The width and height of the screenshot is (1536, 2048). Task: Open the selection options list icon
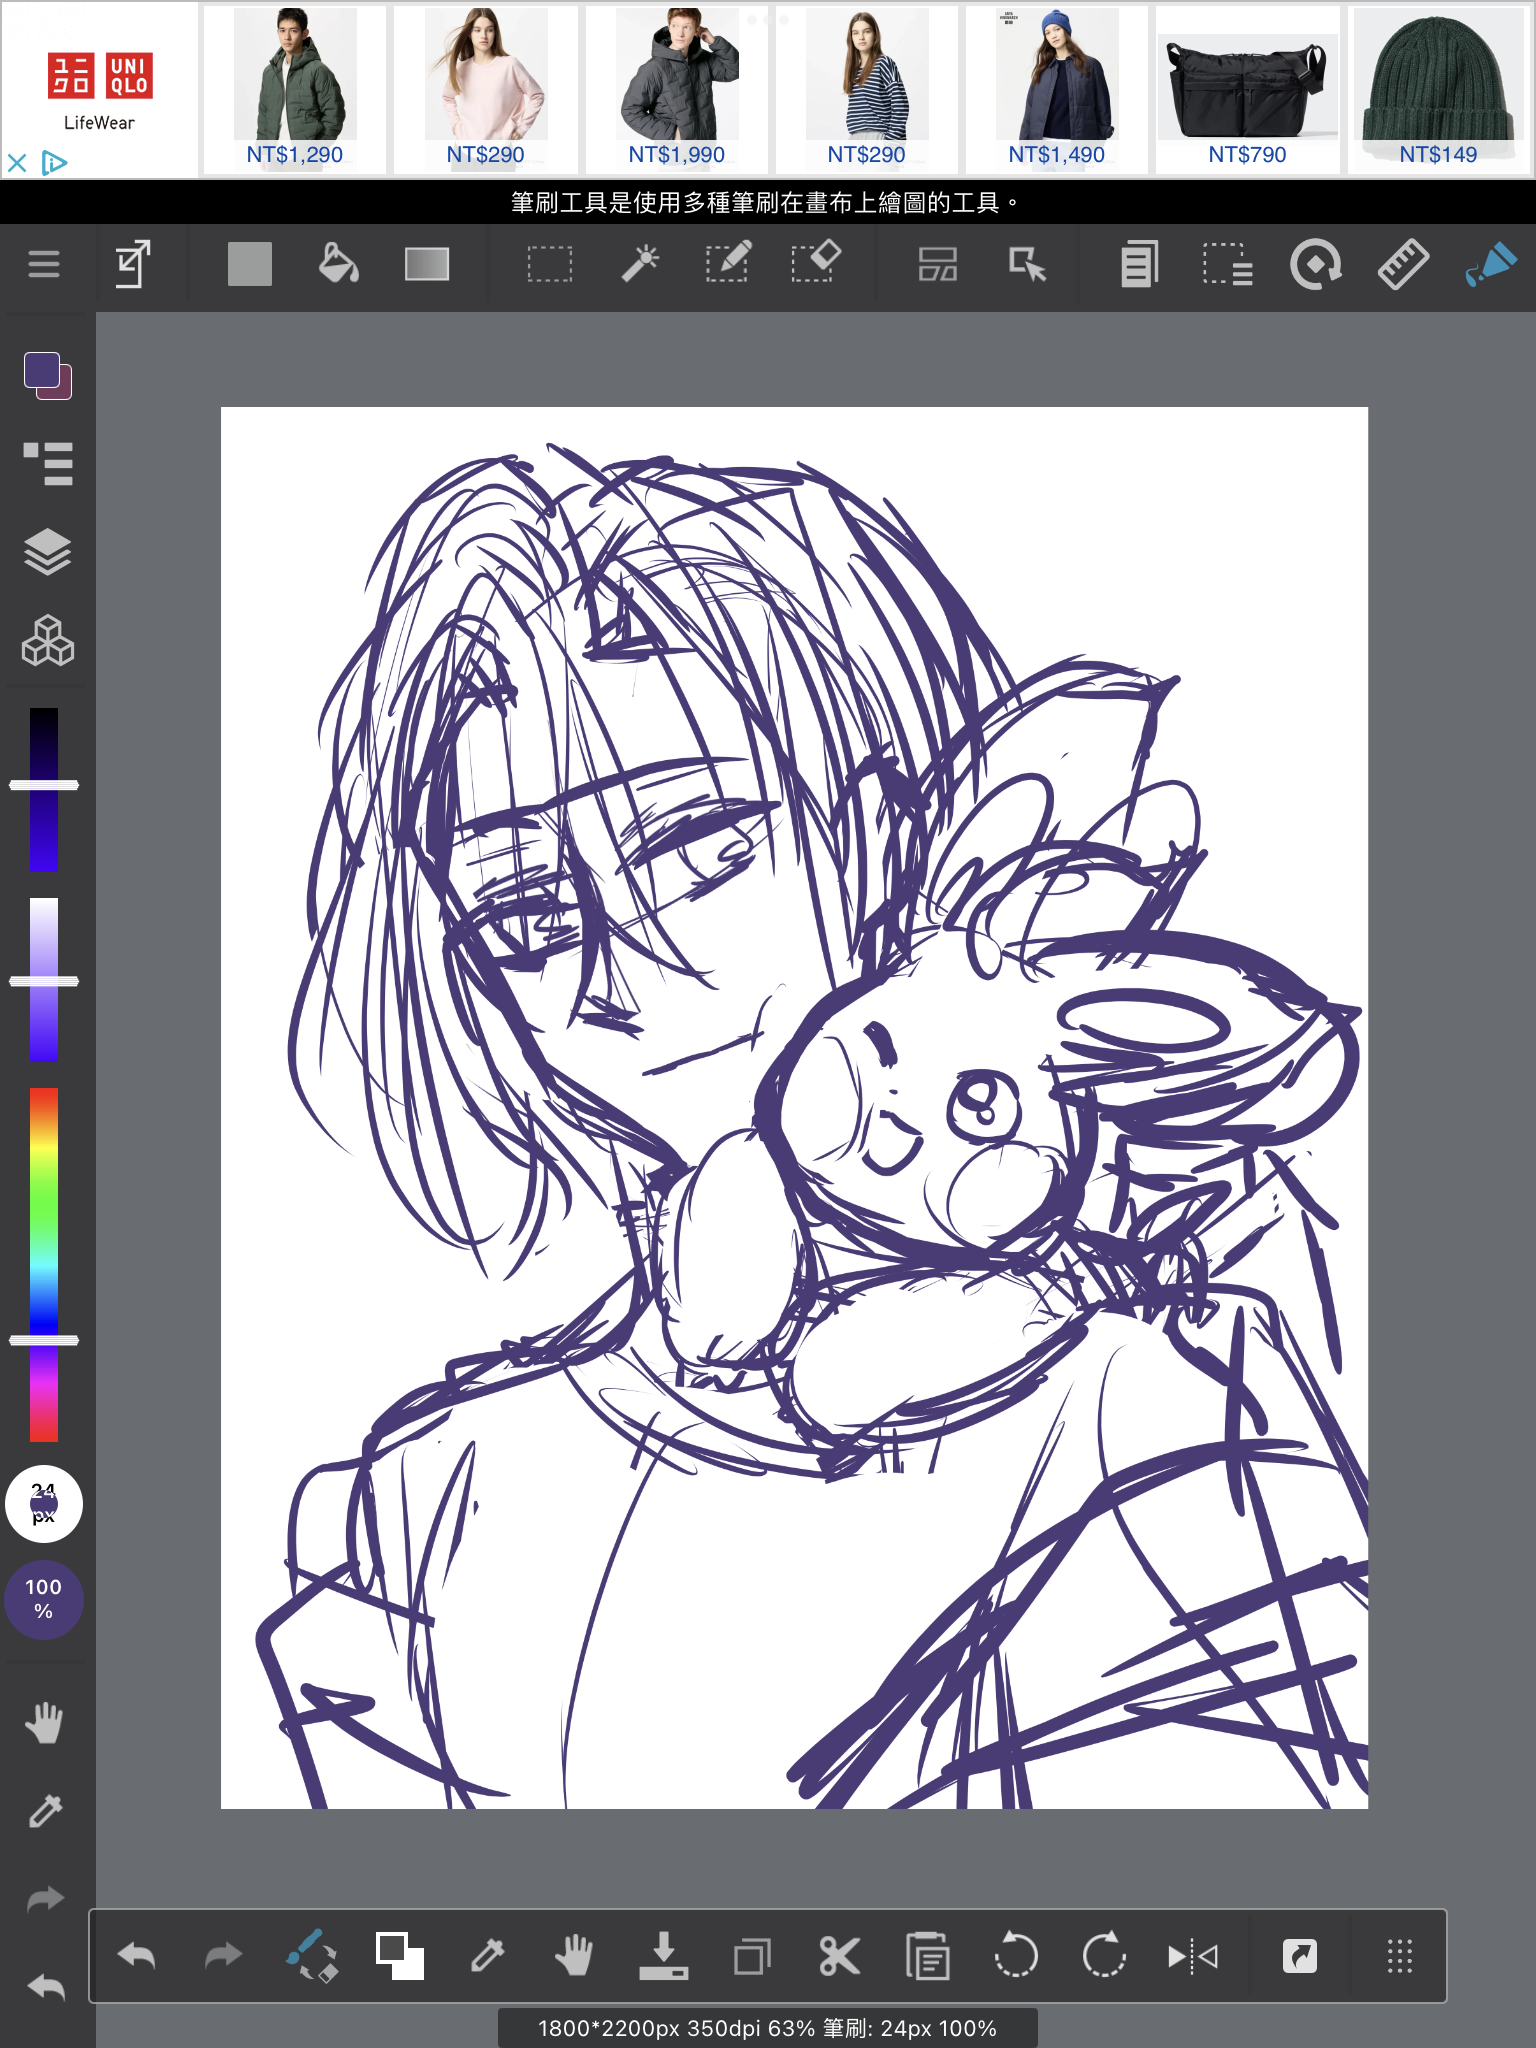pos(1227,264)
